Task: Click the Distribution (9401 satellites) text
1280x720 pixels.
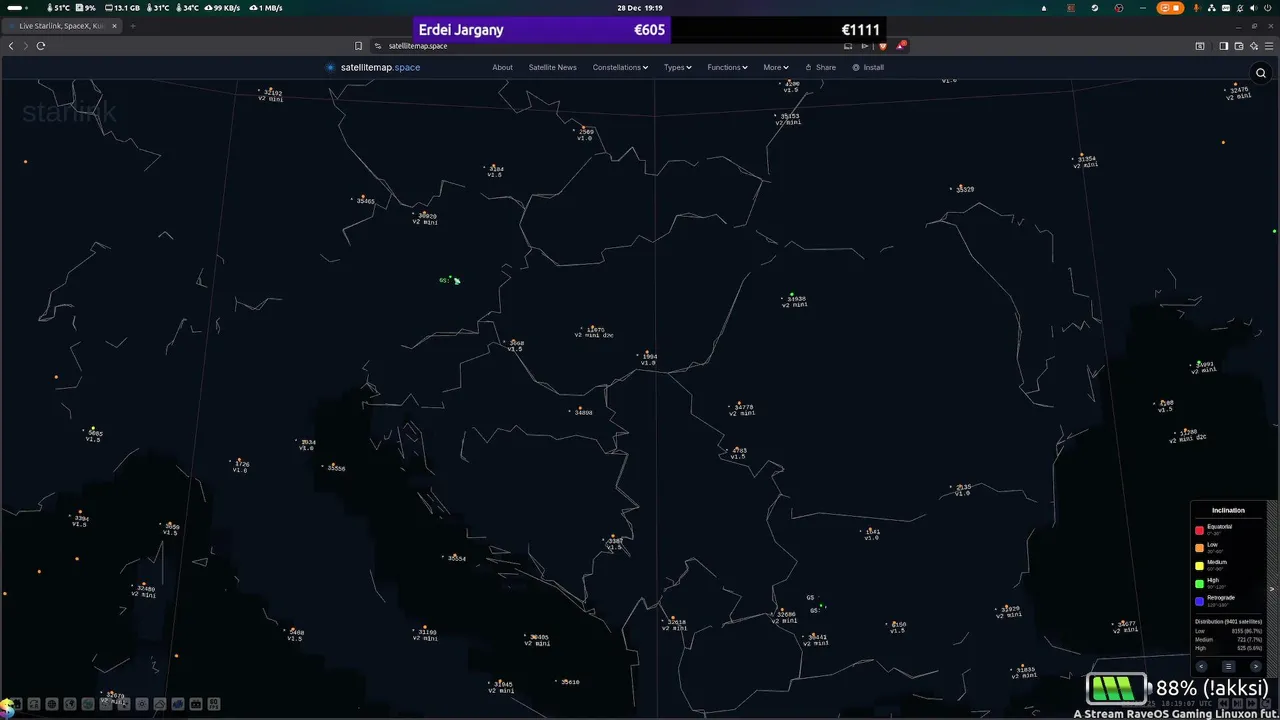Action: pyautogui.click(x=1229, y=621)
